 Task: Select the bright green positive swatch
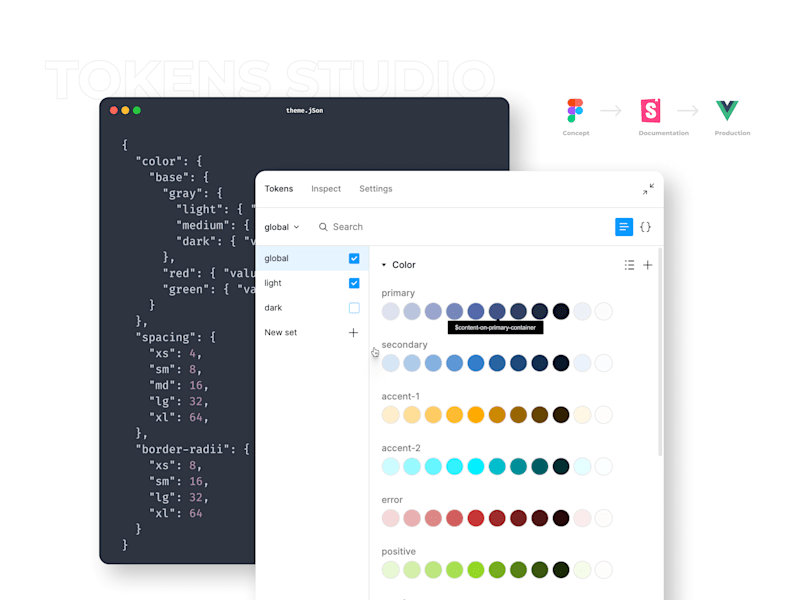coord(476,569)
